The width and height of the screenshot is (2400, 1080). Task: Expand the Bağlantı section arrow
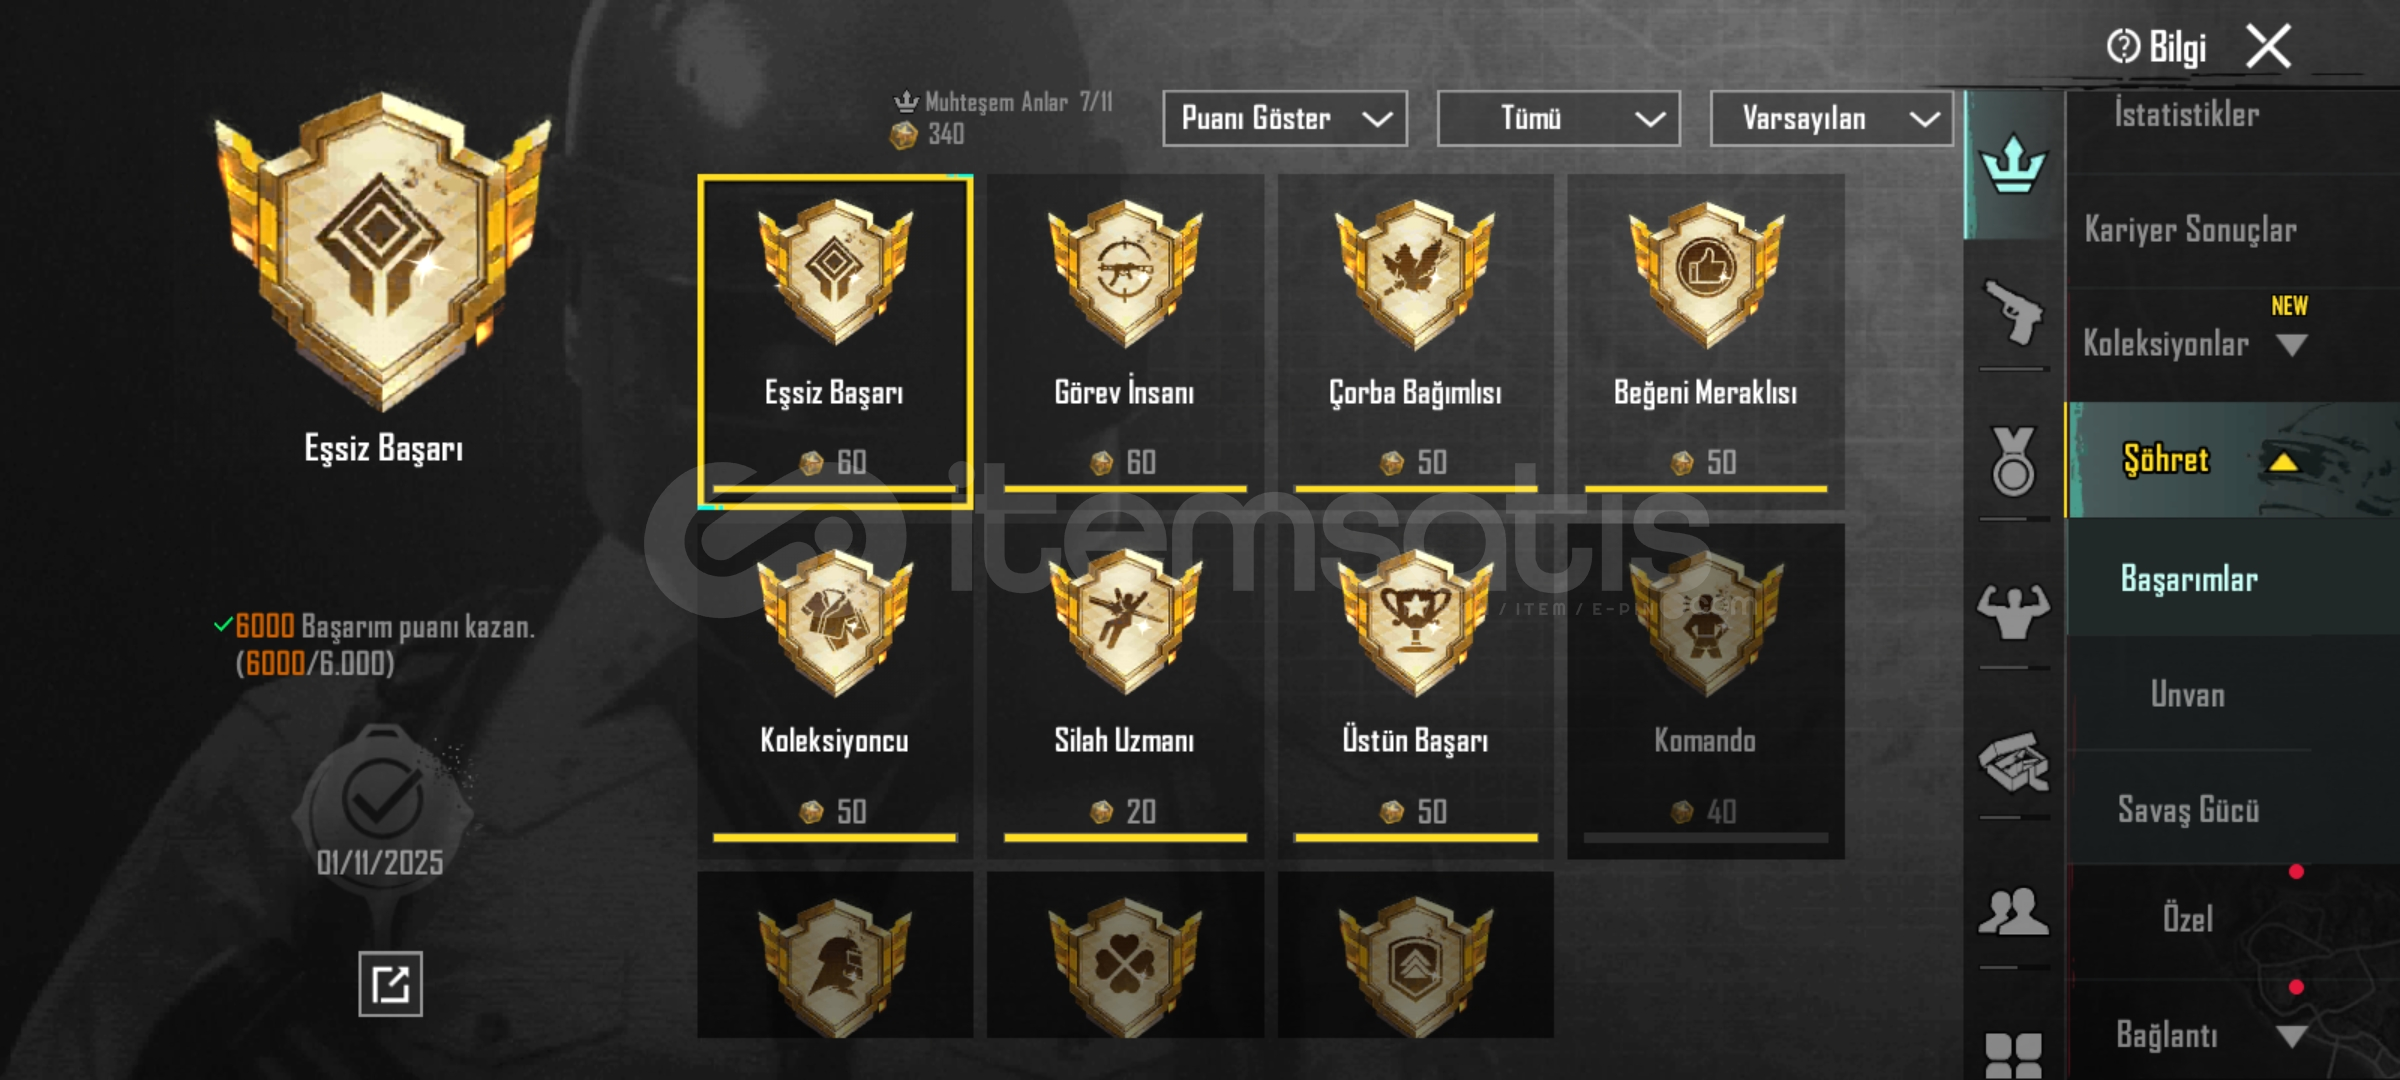(x=2291, y=1036)
